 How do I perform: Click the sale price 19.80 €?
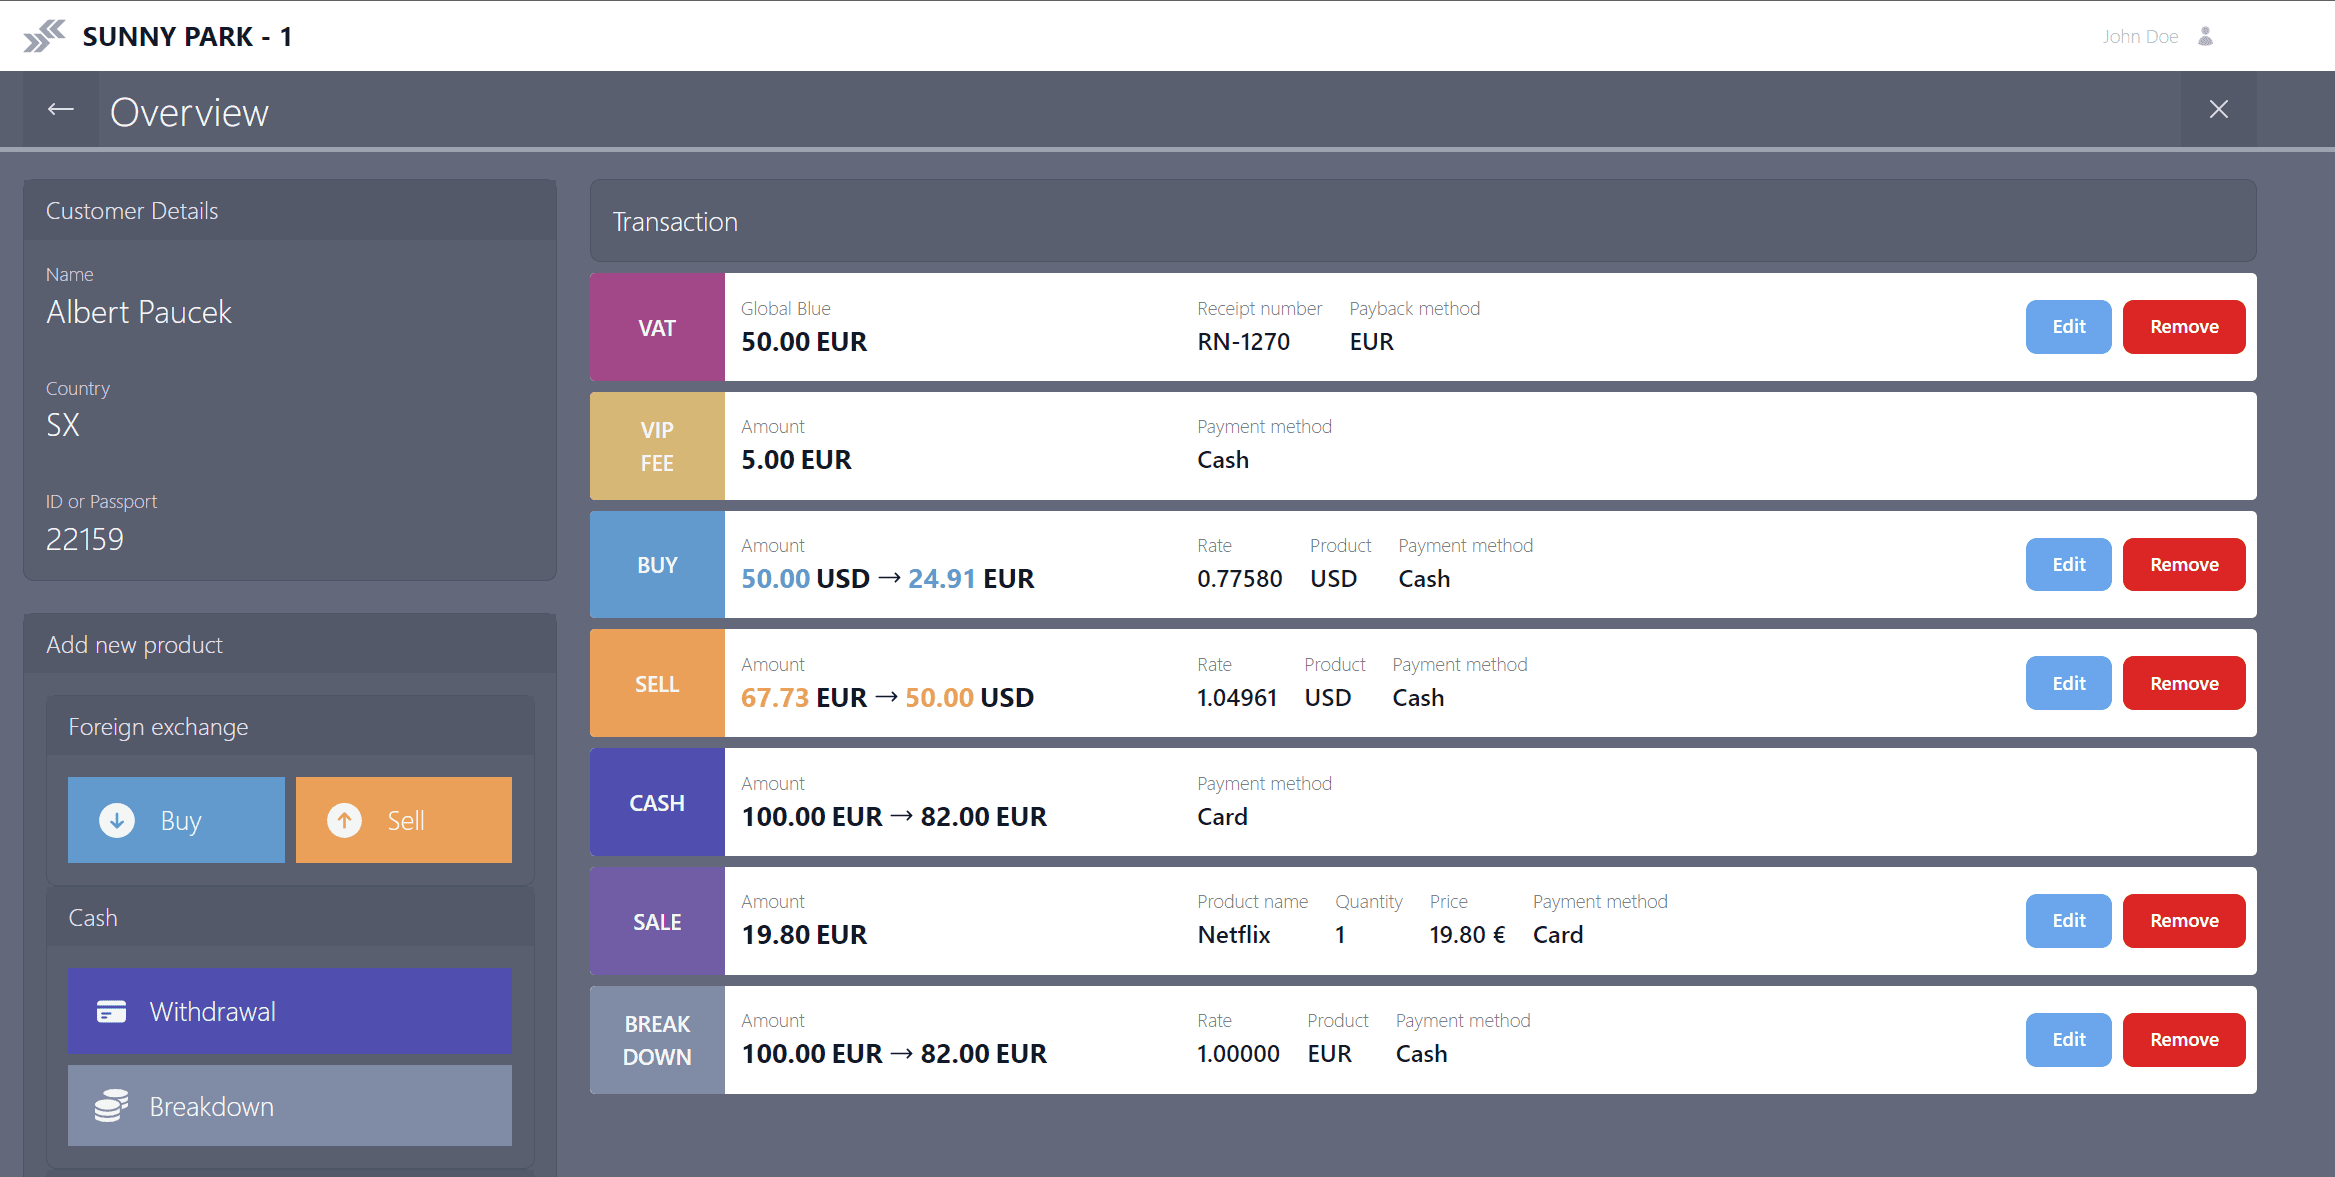tap(1467, 935)
